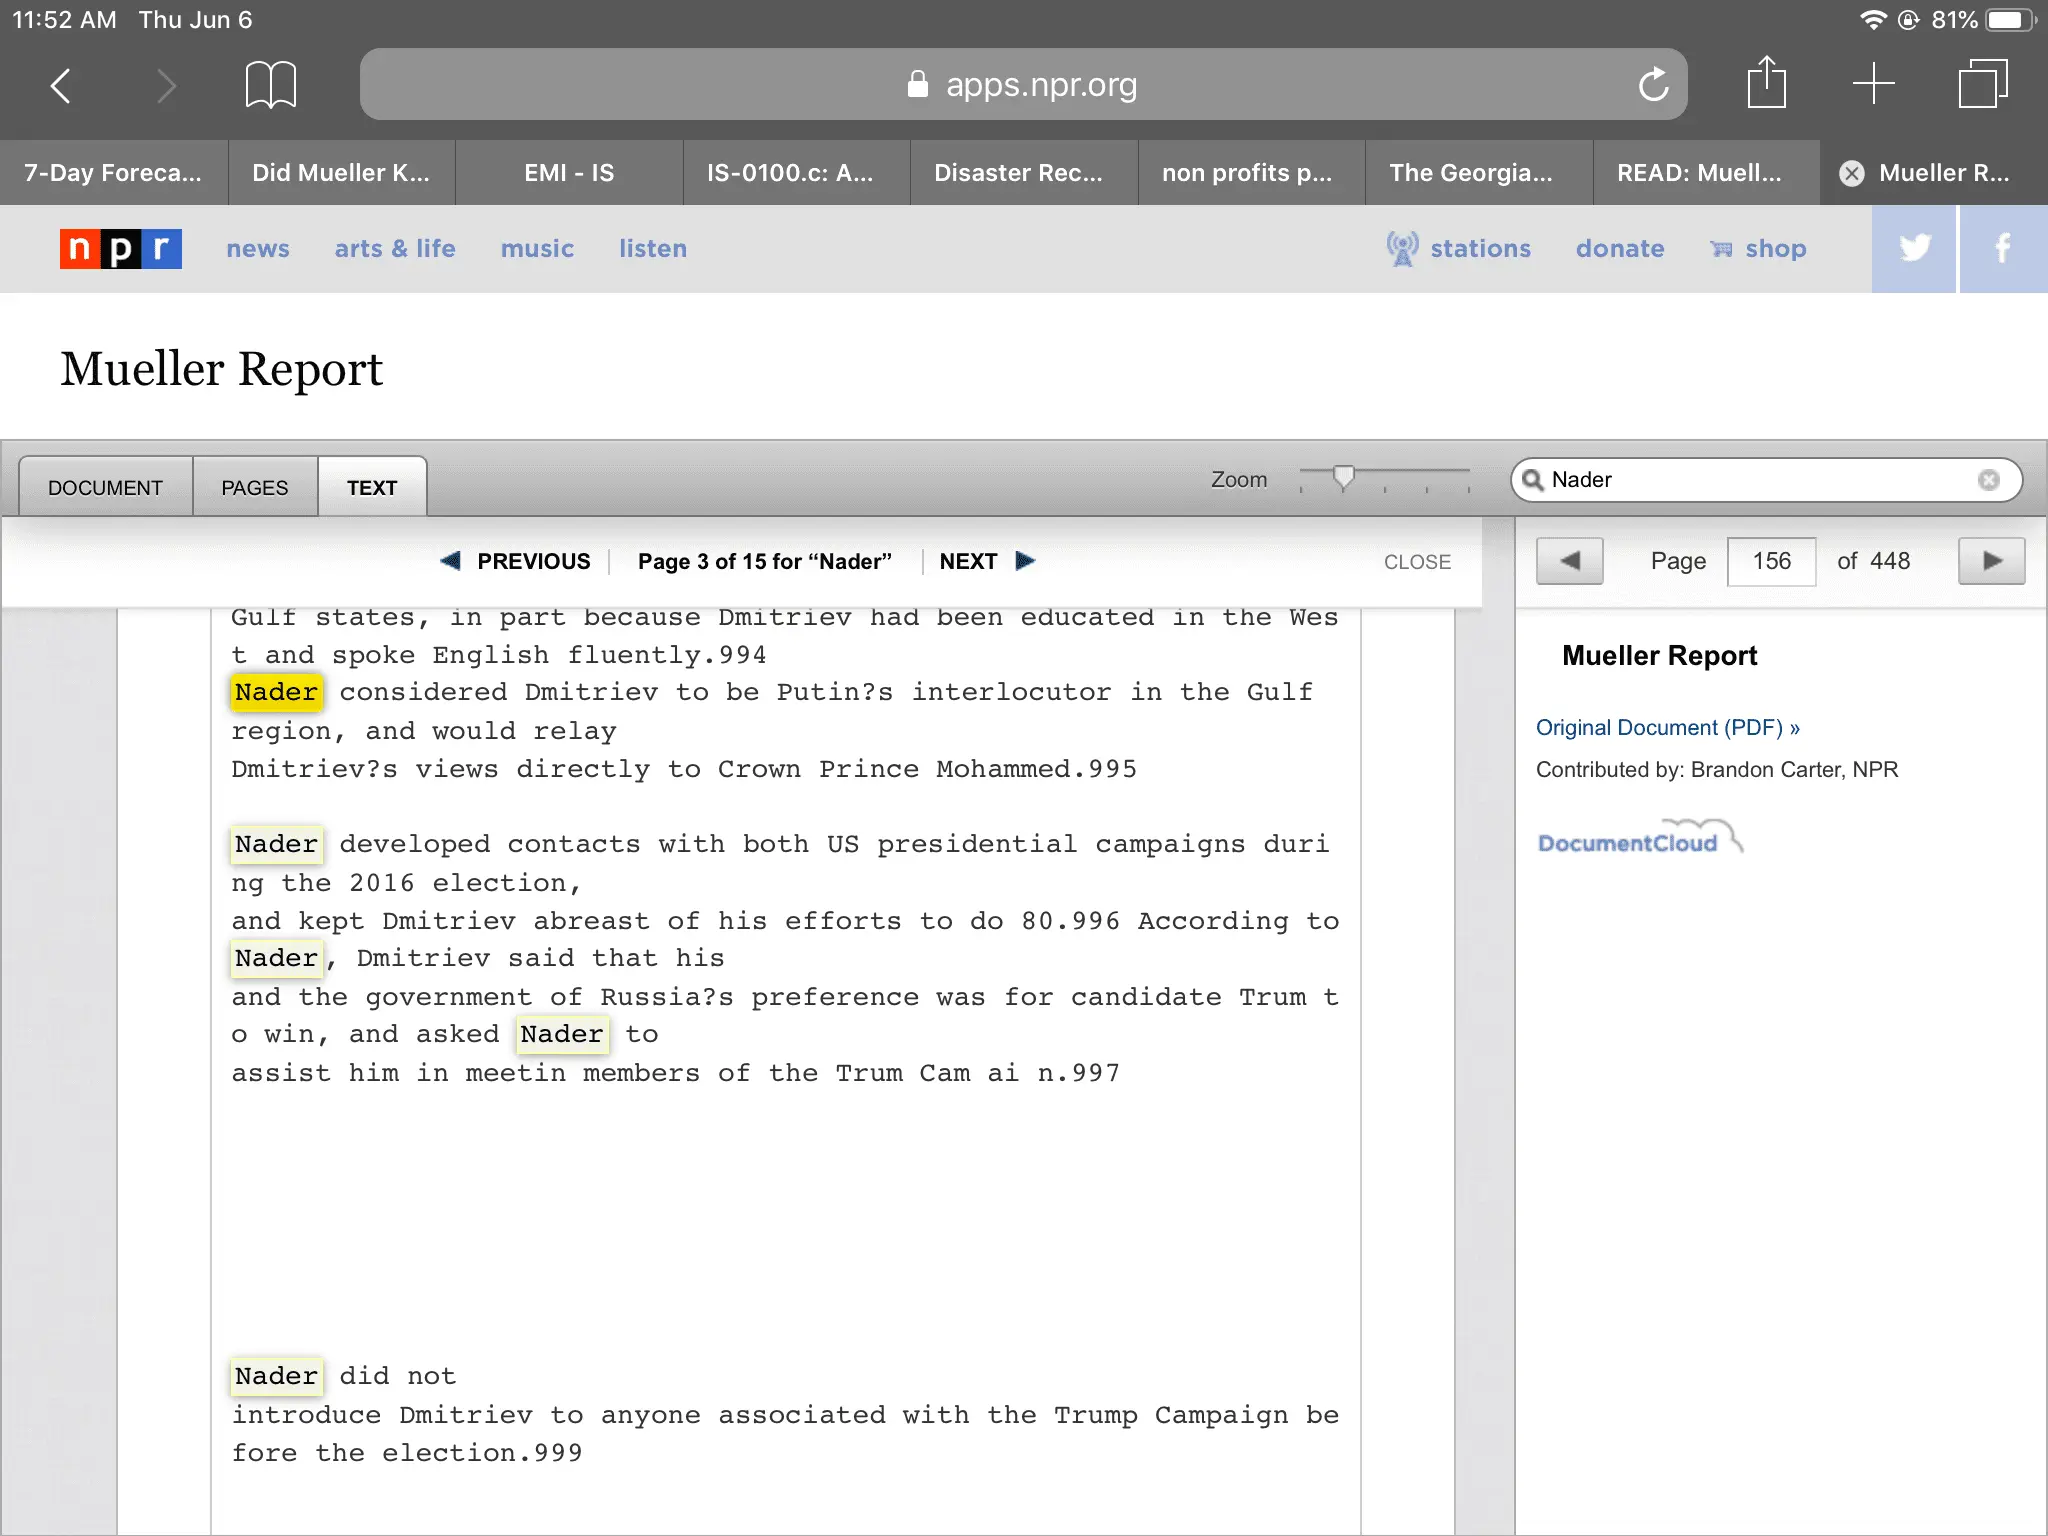Click the Zoom slider handle
The height and width of the screenshot is (1536, 2048).
coord(1343,478)
